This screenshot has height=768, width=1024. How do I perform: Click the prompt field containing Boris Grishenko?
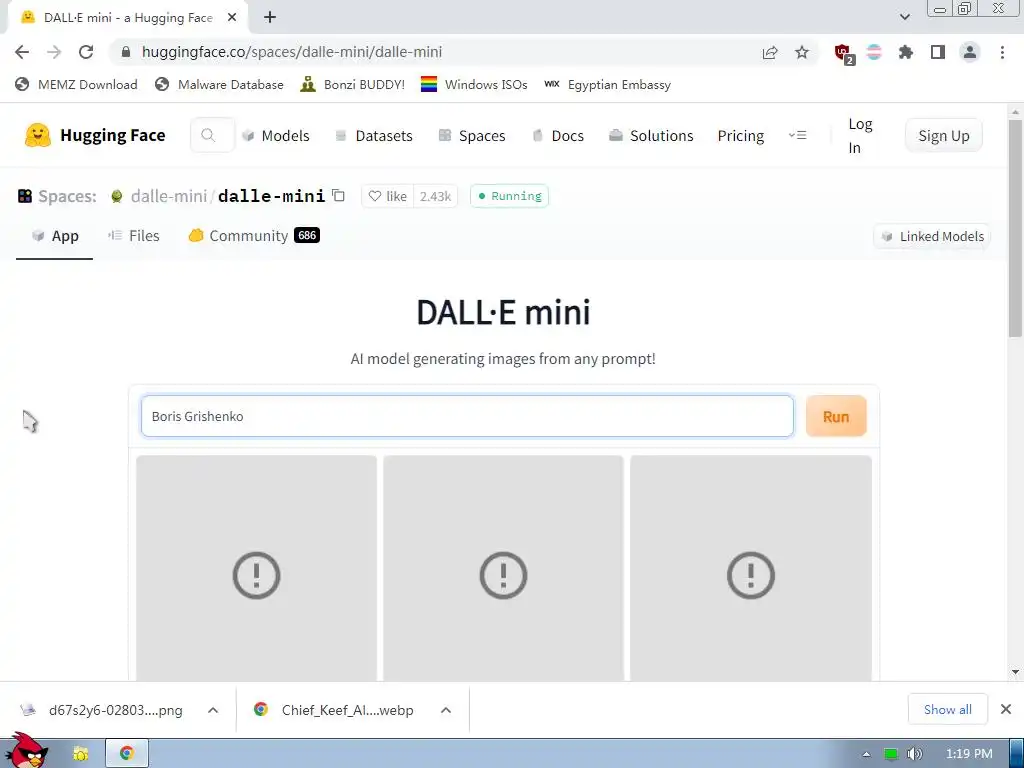pos(468,416)
